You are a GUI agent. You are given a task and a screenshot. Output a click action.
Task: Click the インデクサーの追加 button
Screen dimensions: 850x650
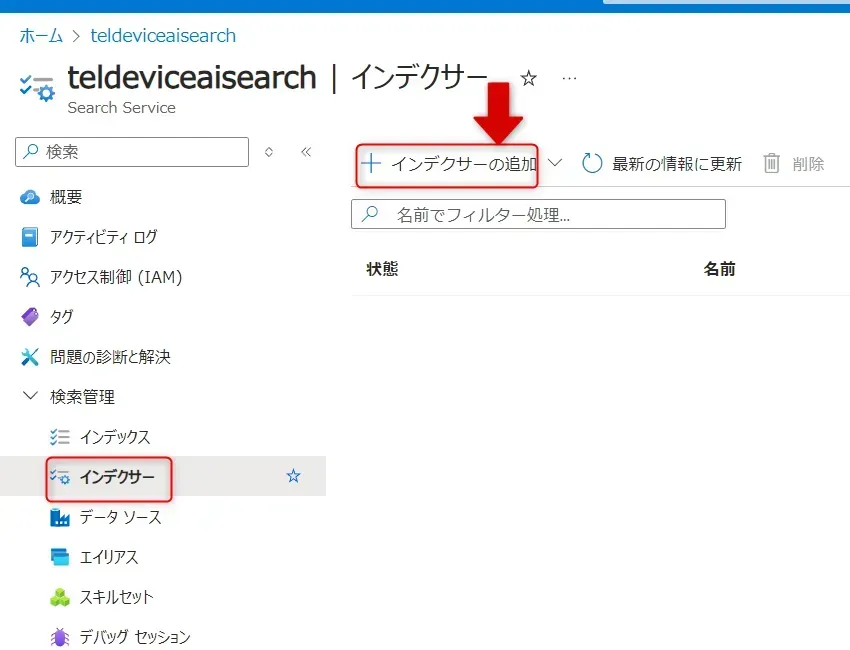click(x=449, y=164)
